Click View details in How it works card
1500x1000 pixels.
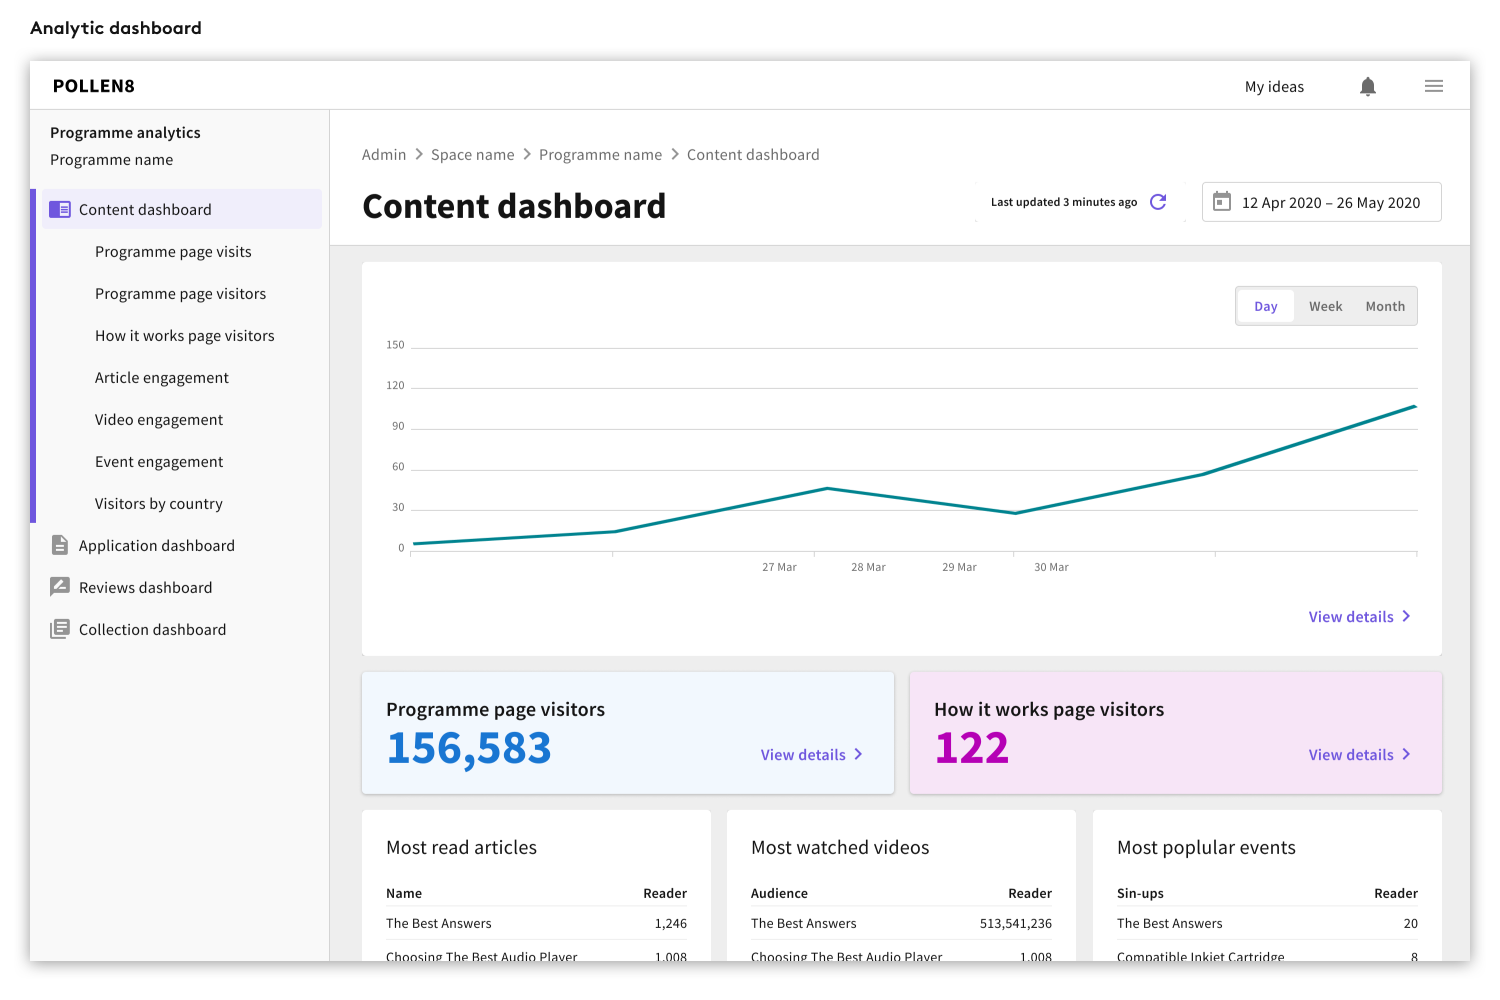[x=1350, y=755]
